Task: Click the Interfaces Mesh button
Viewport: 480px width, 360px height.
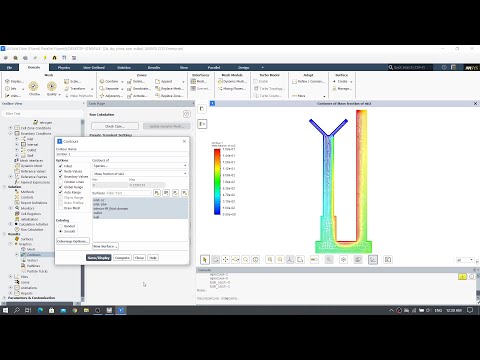Action: 199,81
